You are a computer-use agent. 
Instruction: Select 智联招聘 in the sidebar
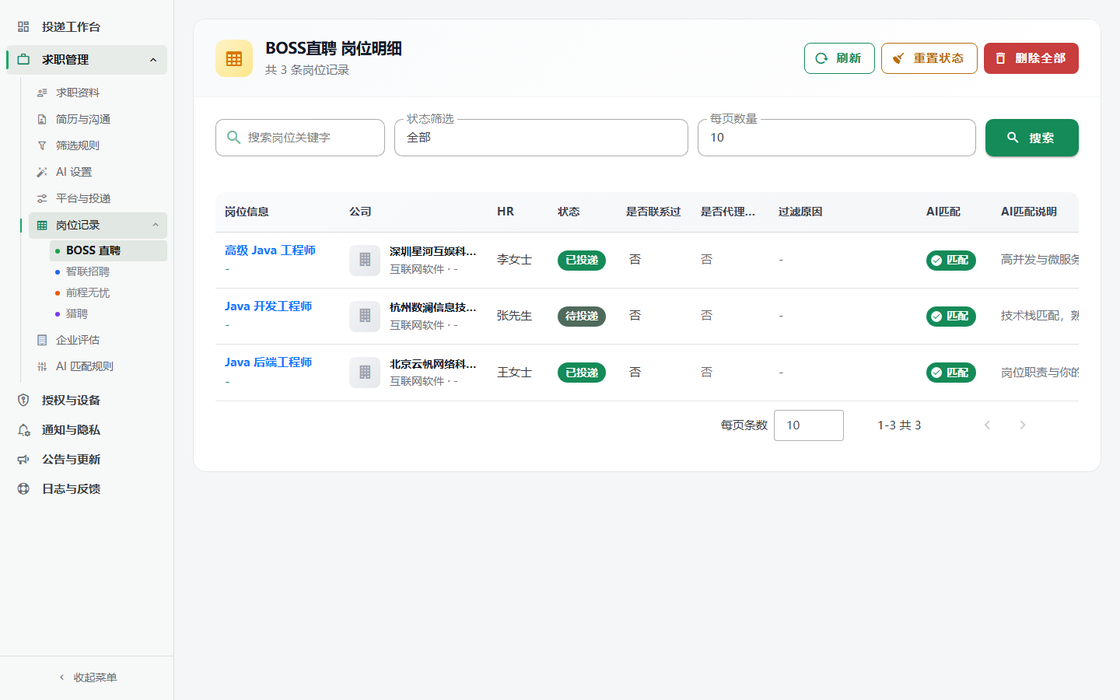click(x=109, y=271)
